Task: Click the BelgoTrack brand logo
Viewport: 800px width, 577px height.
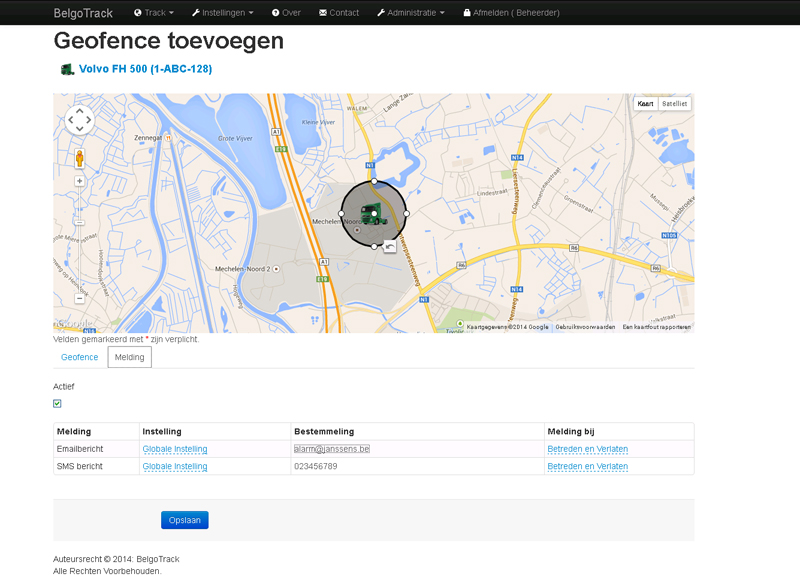Action: pos(83,13)
